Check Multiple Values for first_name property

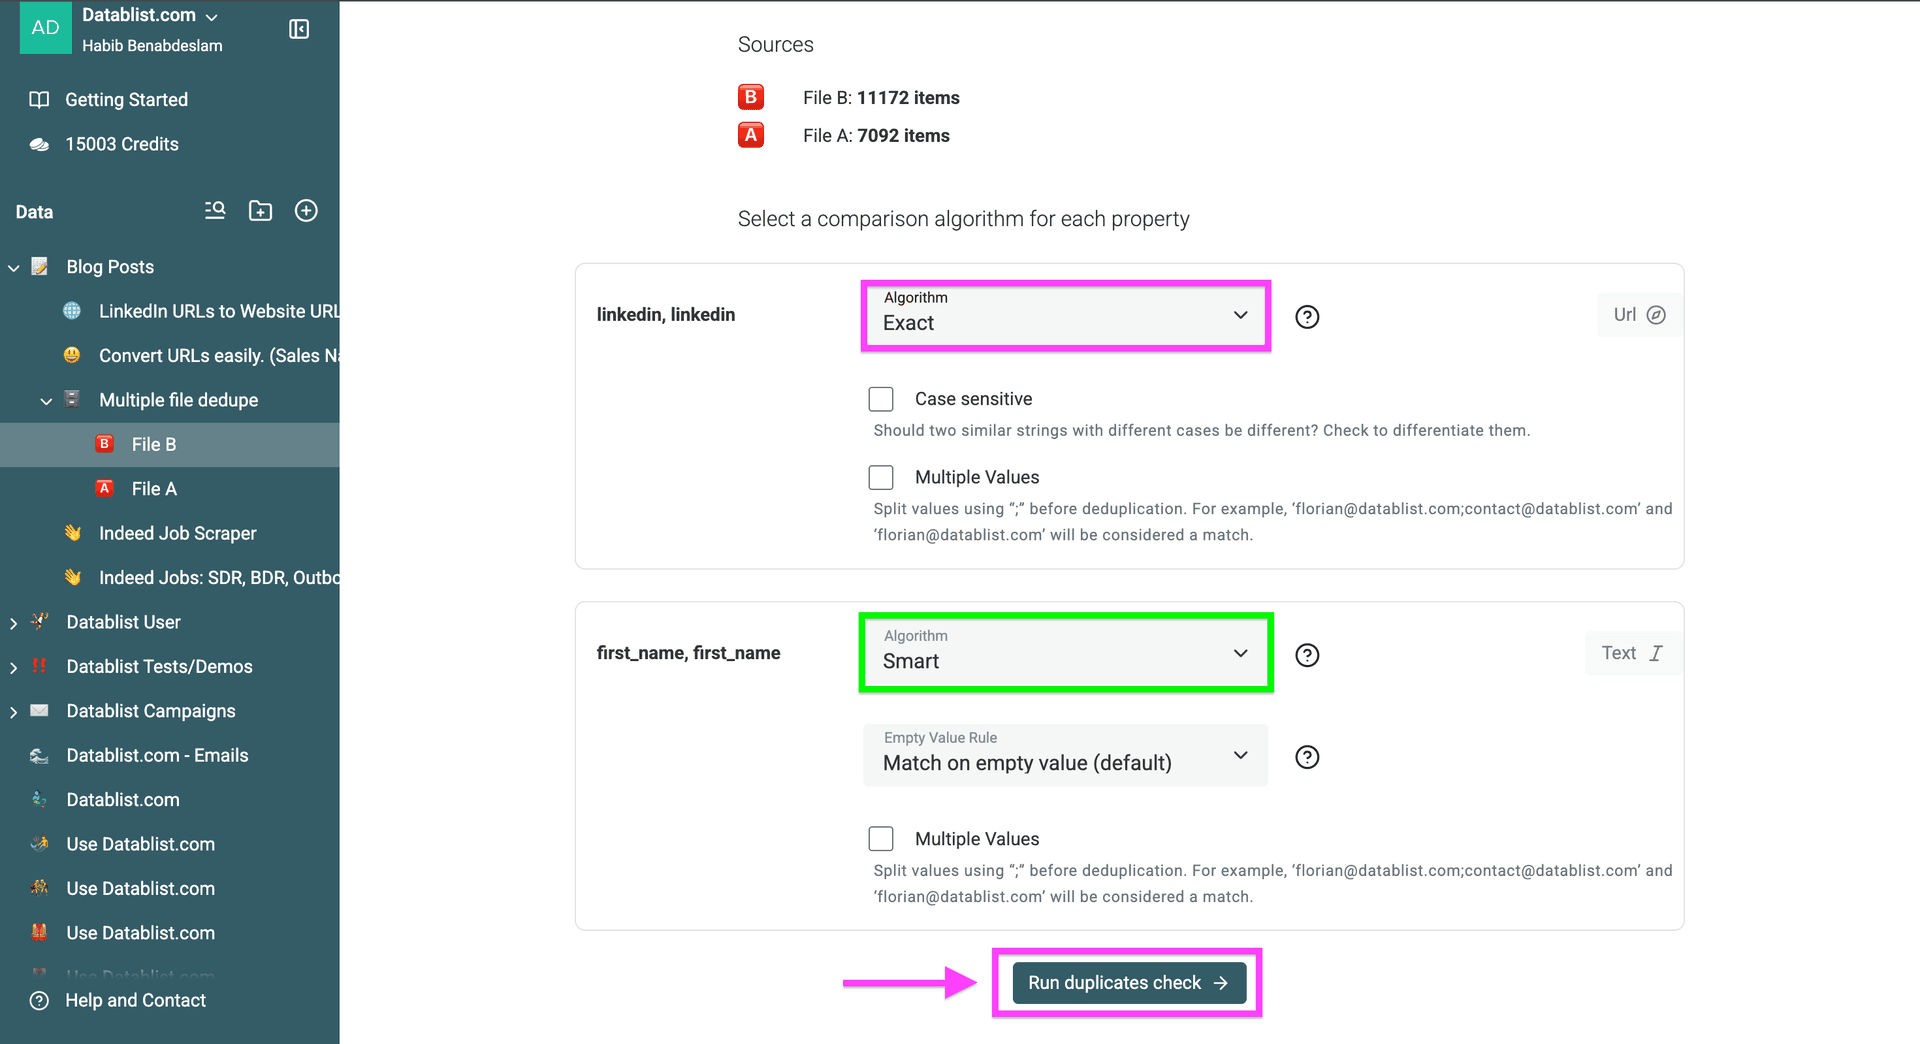(881, 838)
